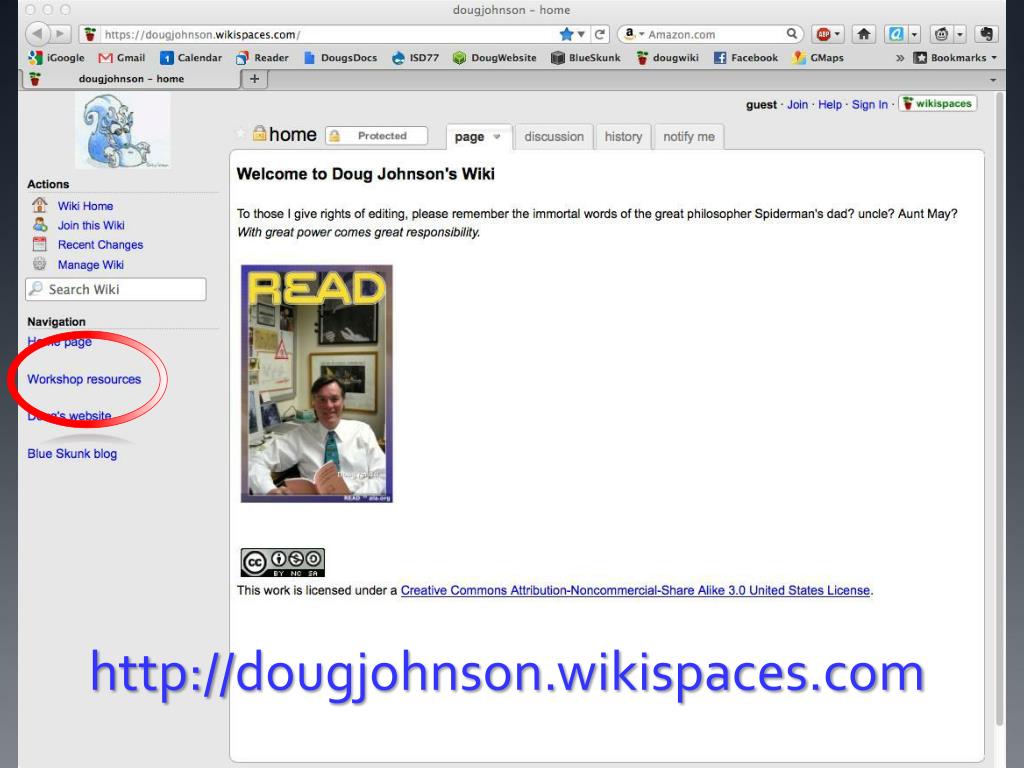Go back with the browser back arrow
1024x768 pixels.
(38, 33)
